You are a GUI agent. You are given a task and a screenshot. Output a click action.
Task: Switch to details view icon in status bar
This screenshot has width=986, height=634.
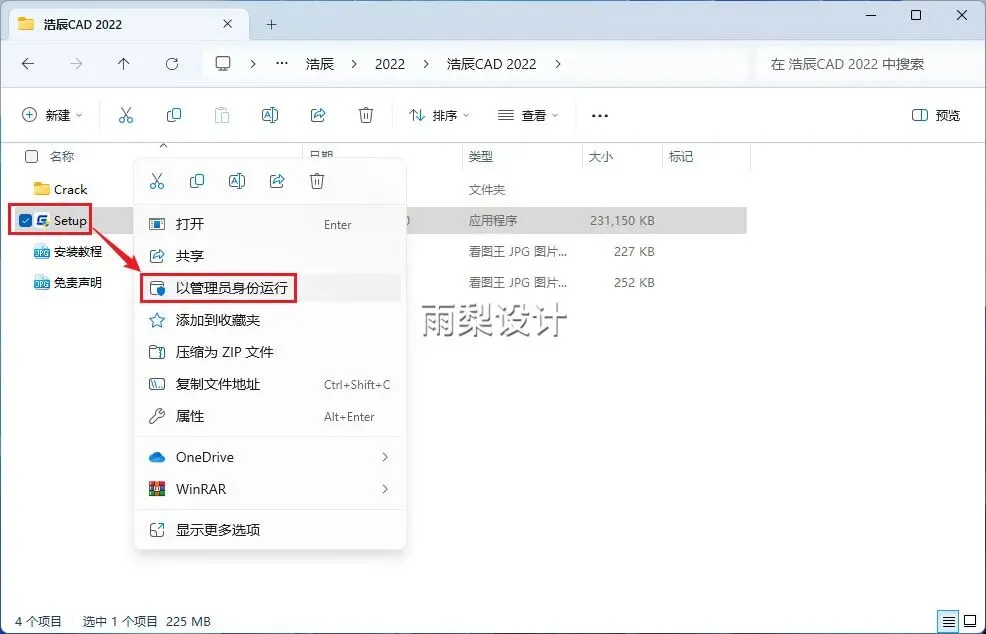(x=949, y=621)
